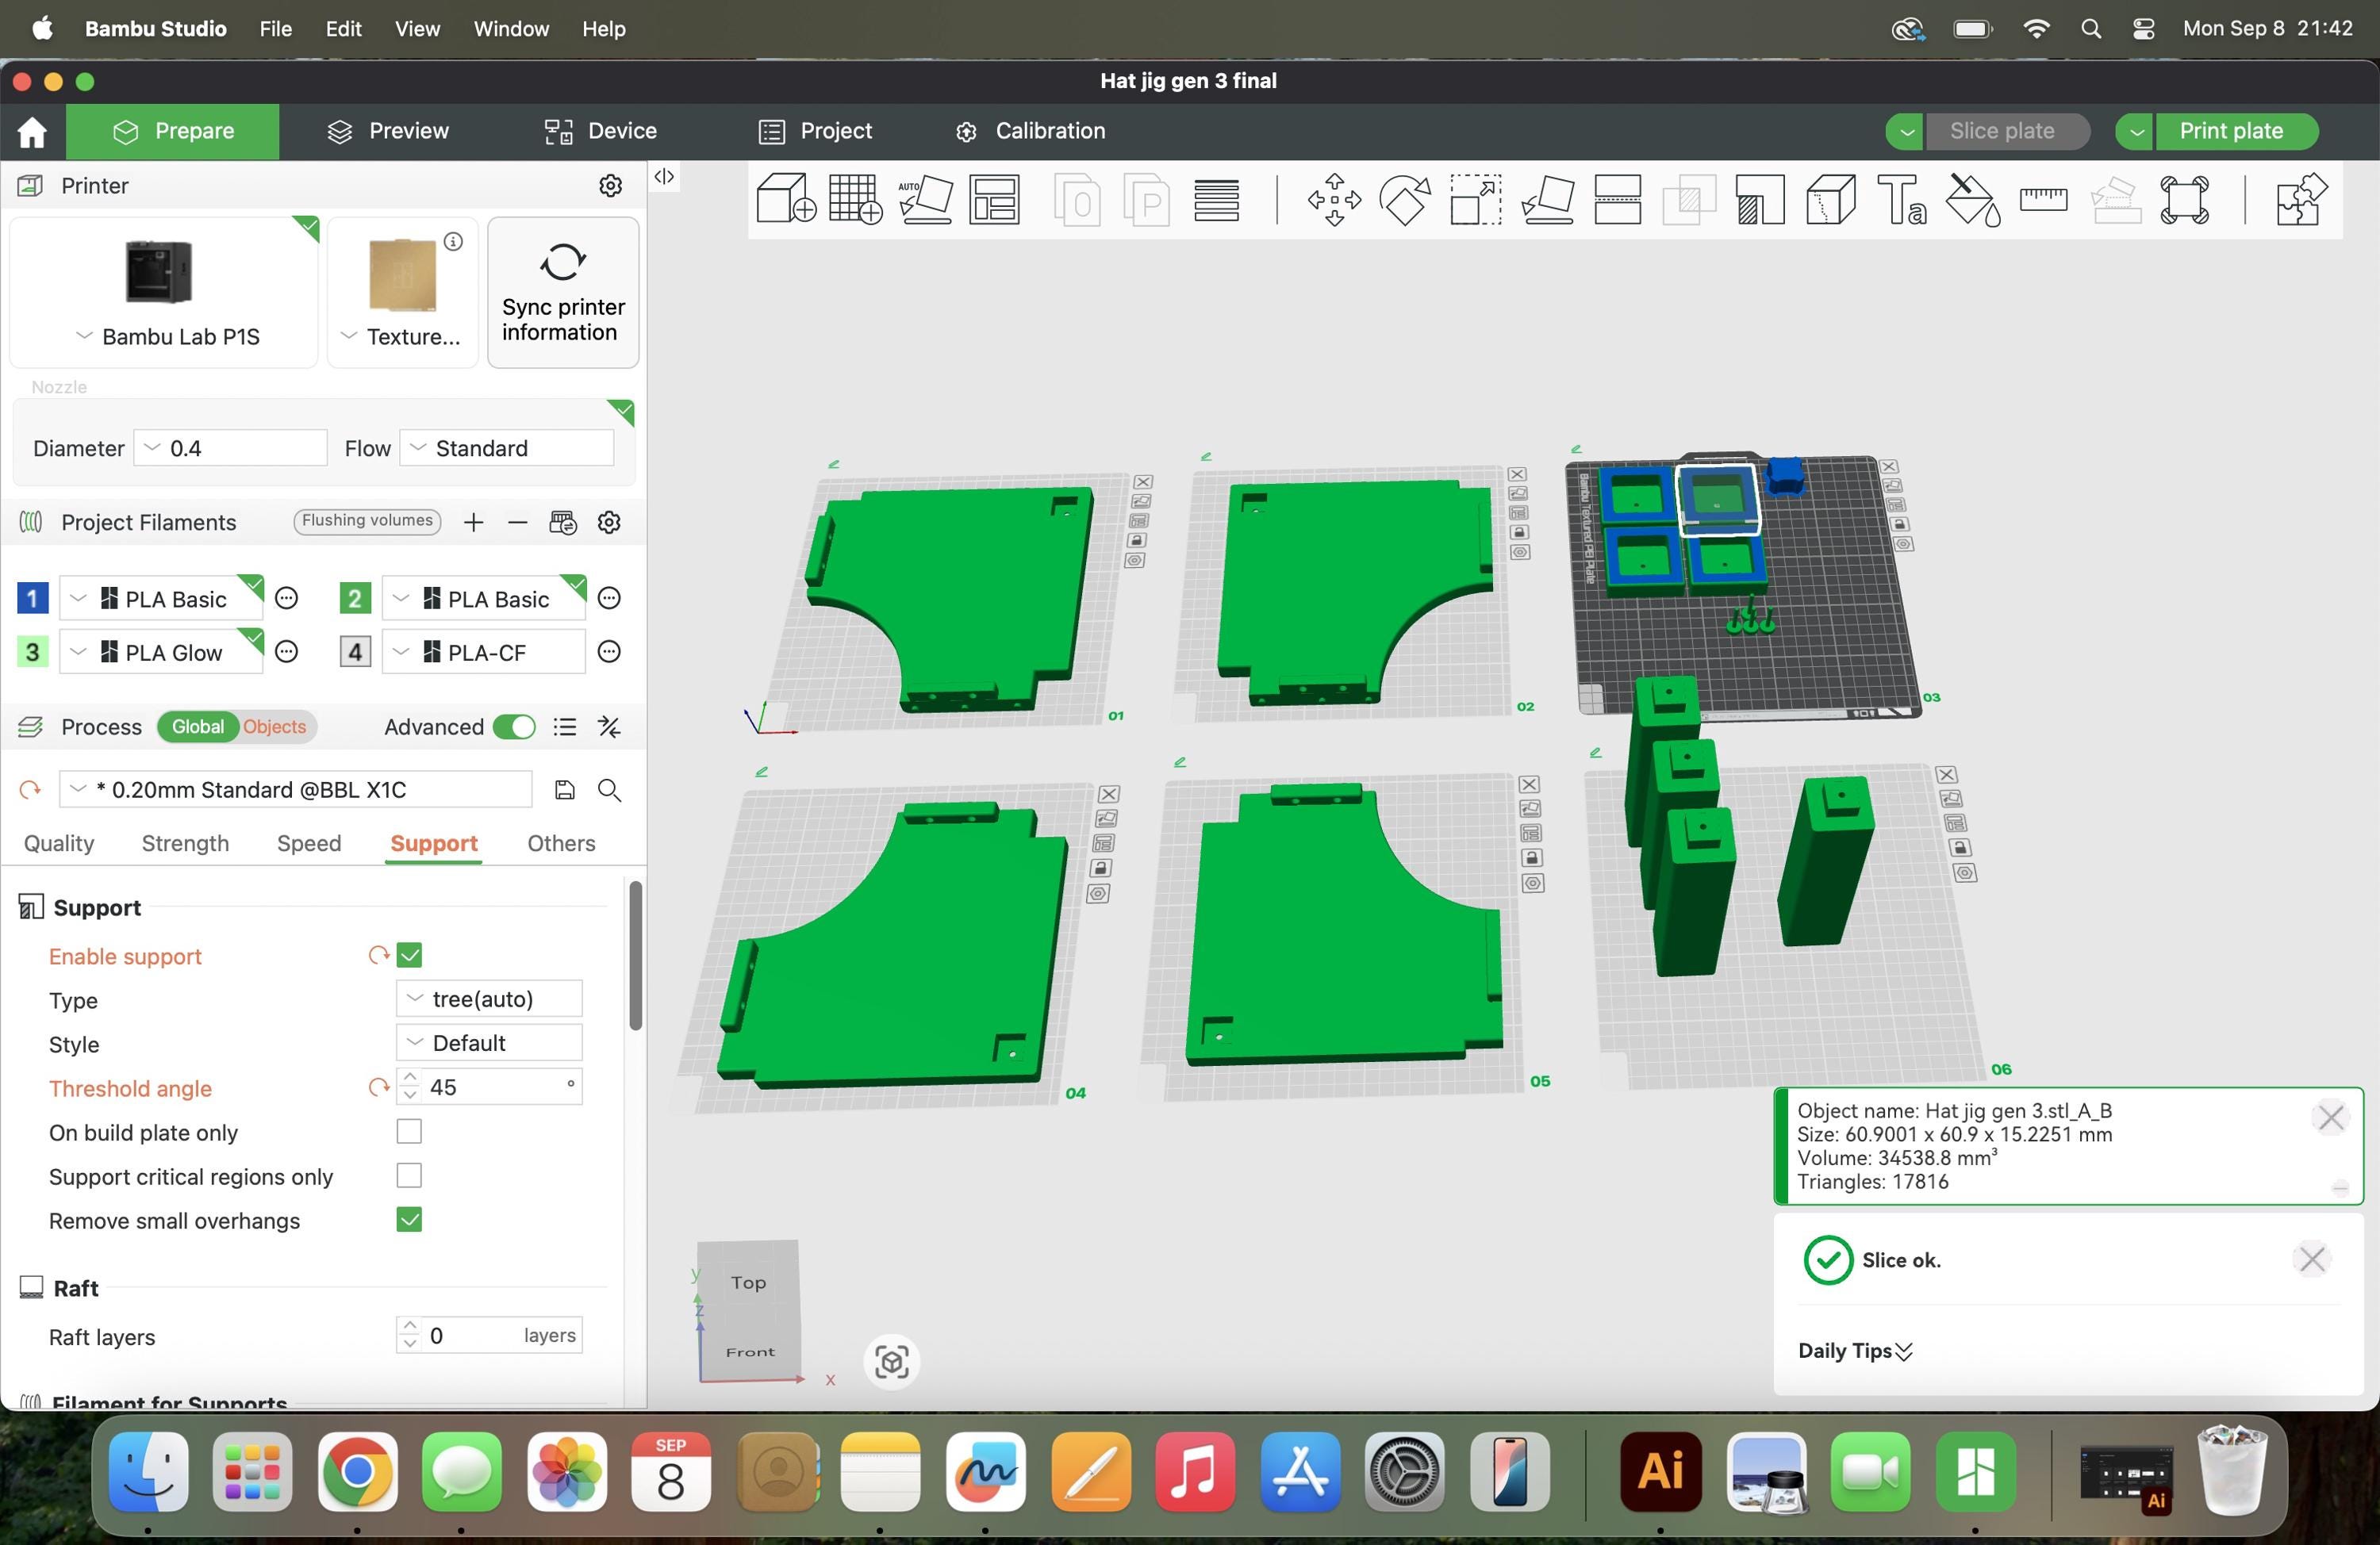Select the Lay on face tool

[x=1547, y=199]
